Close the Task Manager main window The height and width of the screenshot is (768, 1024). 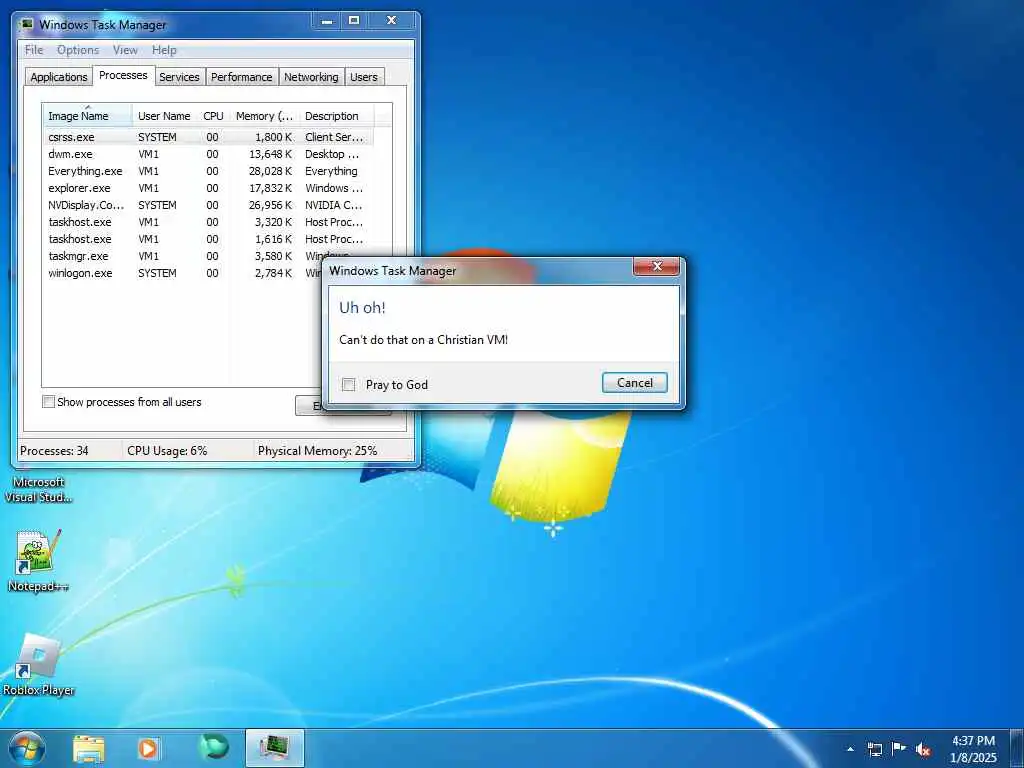(391, 21)
